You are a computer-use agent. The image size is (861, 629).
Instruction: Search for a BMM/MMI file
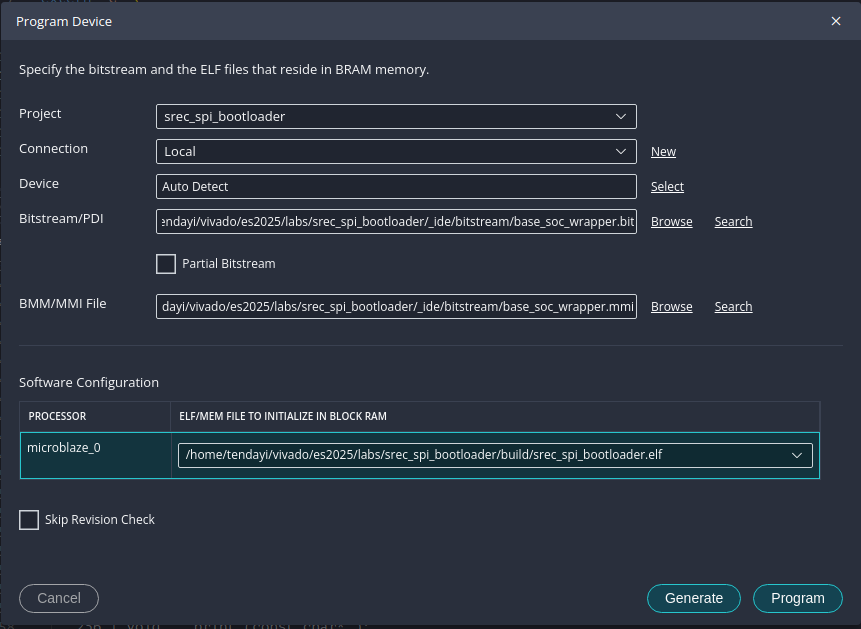coord(733,307)
